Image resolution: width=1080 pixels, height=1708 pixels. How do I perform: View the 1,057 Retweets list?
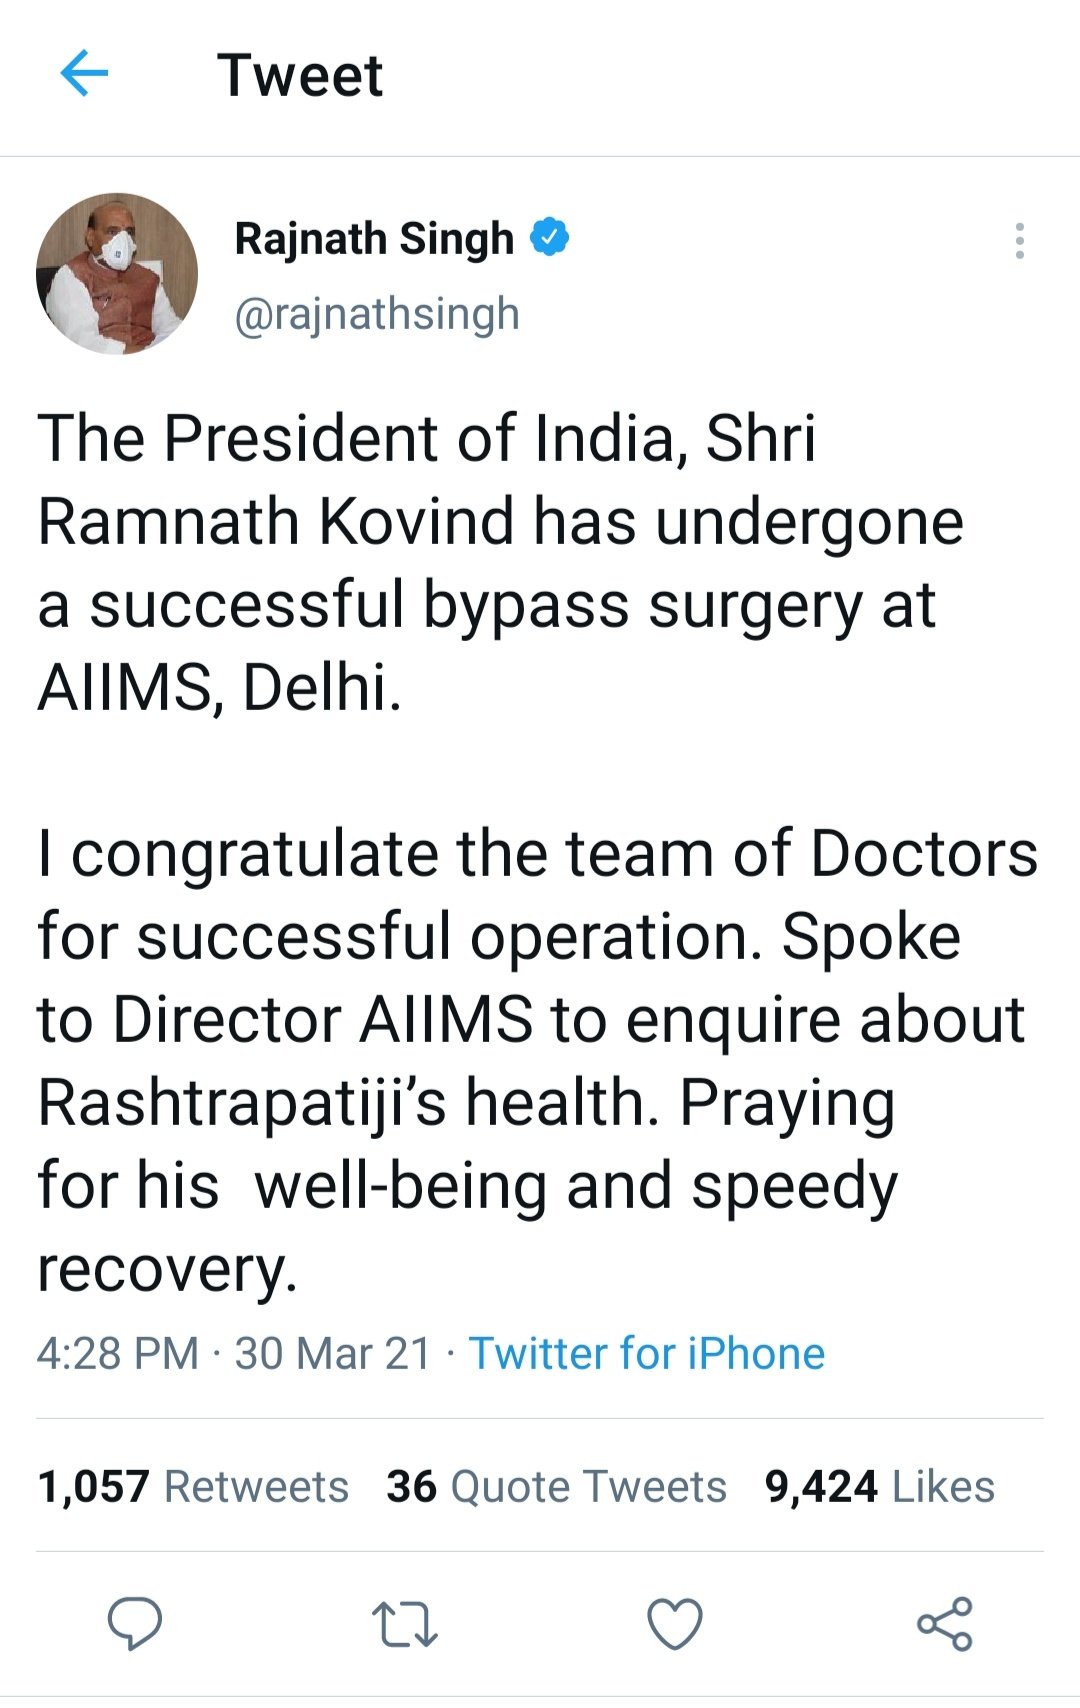[193, 1486]
